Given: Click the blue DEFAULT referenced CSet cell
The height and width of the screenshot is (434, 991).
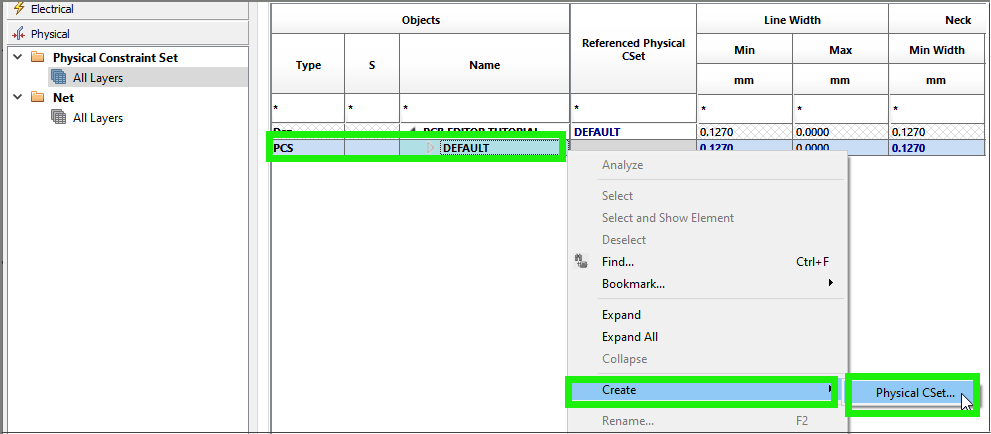Looking at the screenshot, I should point(633,132).
